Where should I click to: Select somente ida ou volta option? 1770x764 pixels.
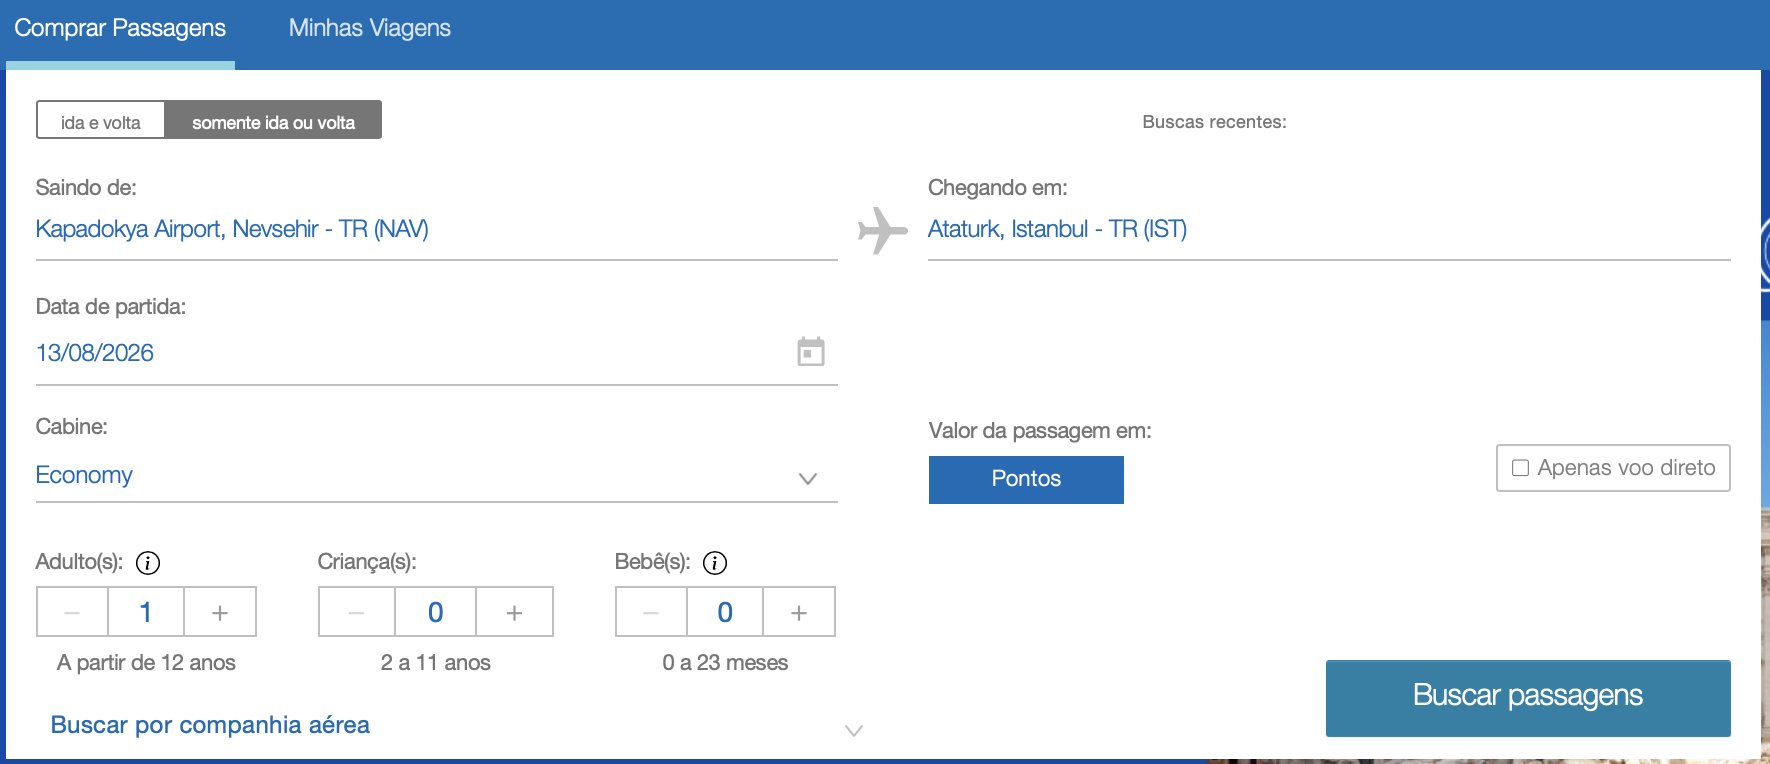pyautogui.click(x=273, y=121)
